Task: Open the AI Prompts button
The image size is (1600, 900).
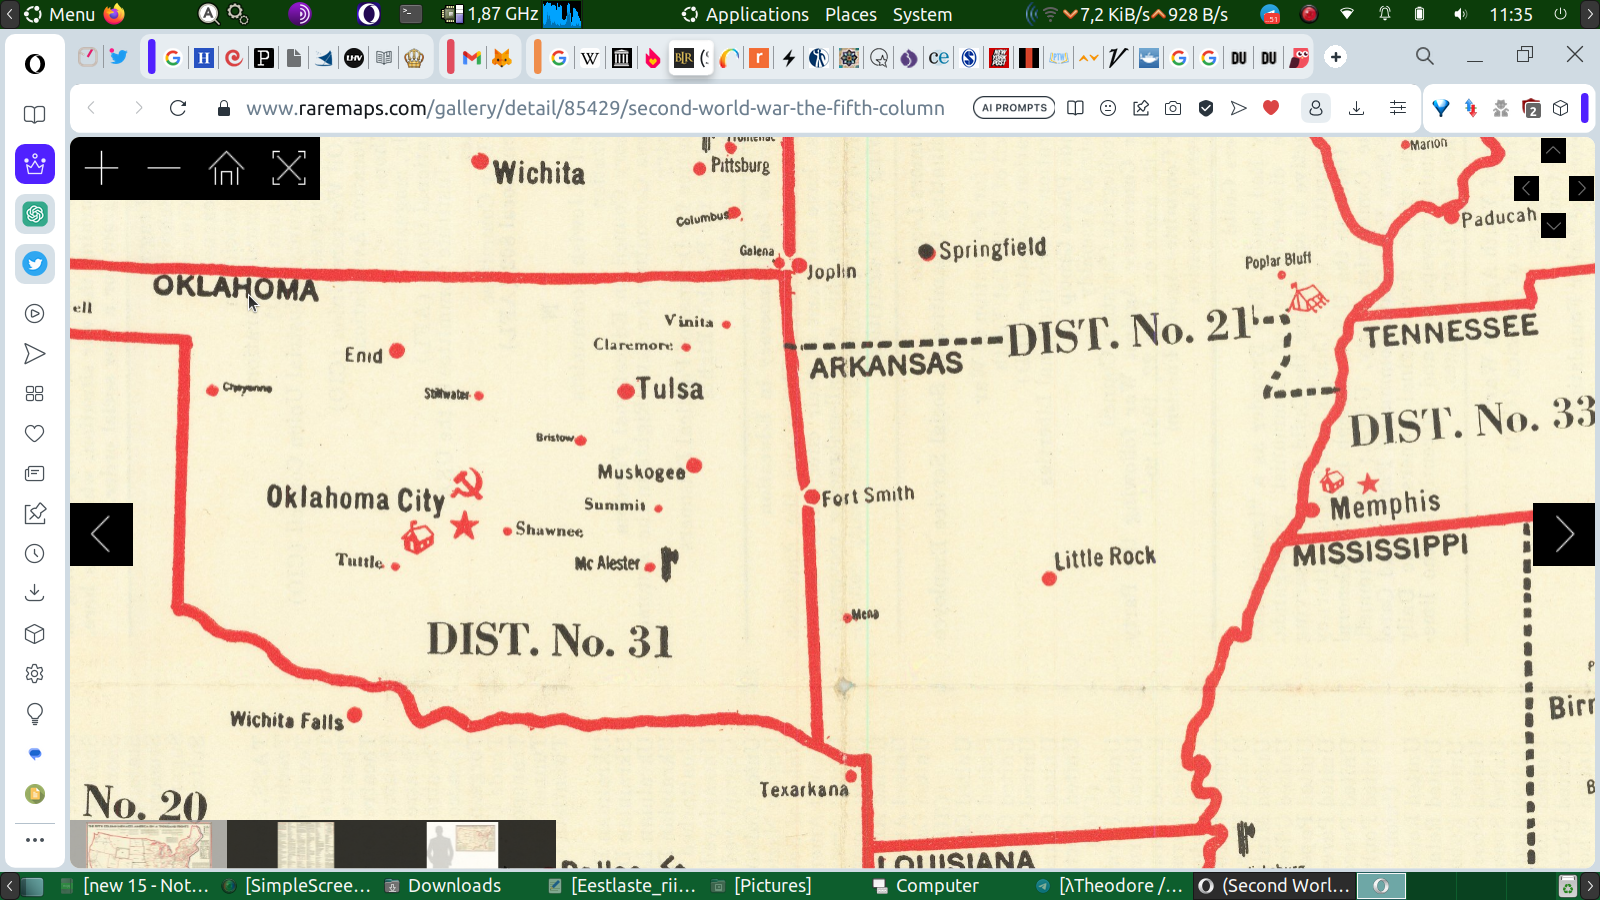Action: (1014, 108)
